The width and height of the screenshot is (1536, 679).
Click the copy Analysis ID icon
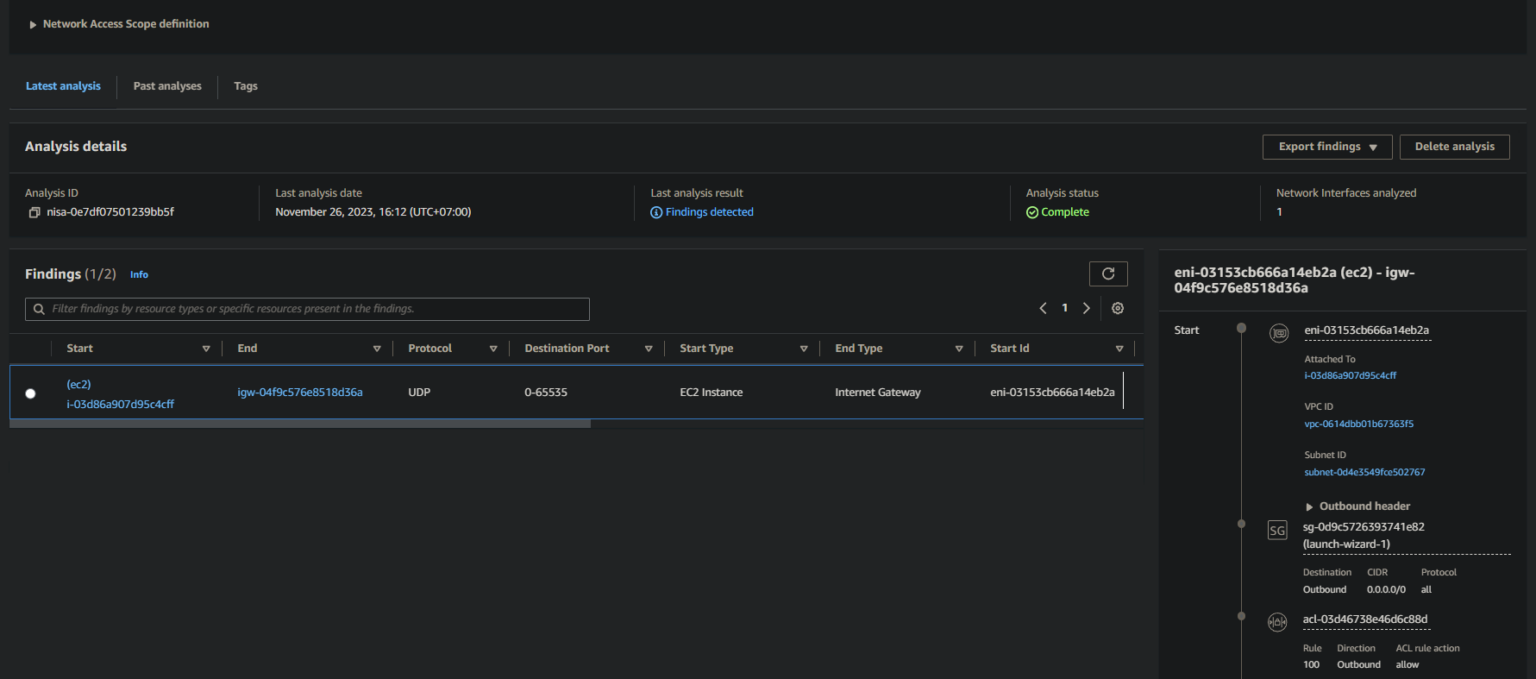[x=34, y=212]
